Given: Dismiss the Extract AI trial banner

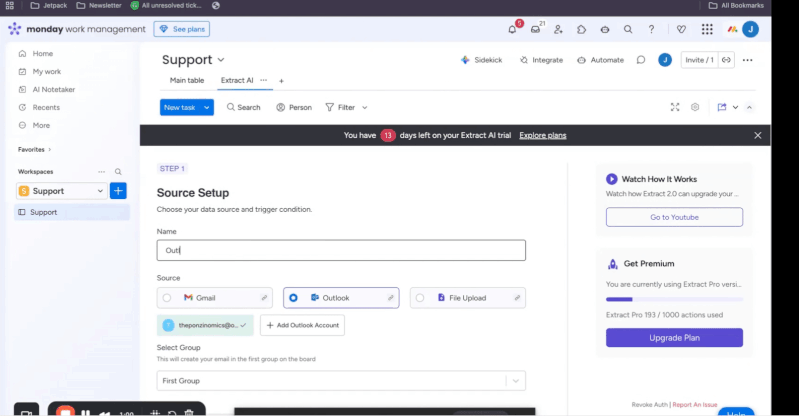Looking at the screenshot, I should [x=758, y=136].
